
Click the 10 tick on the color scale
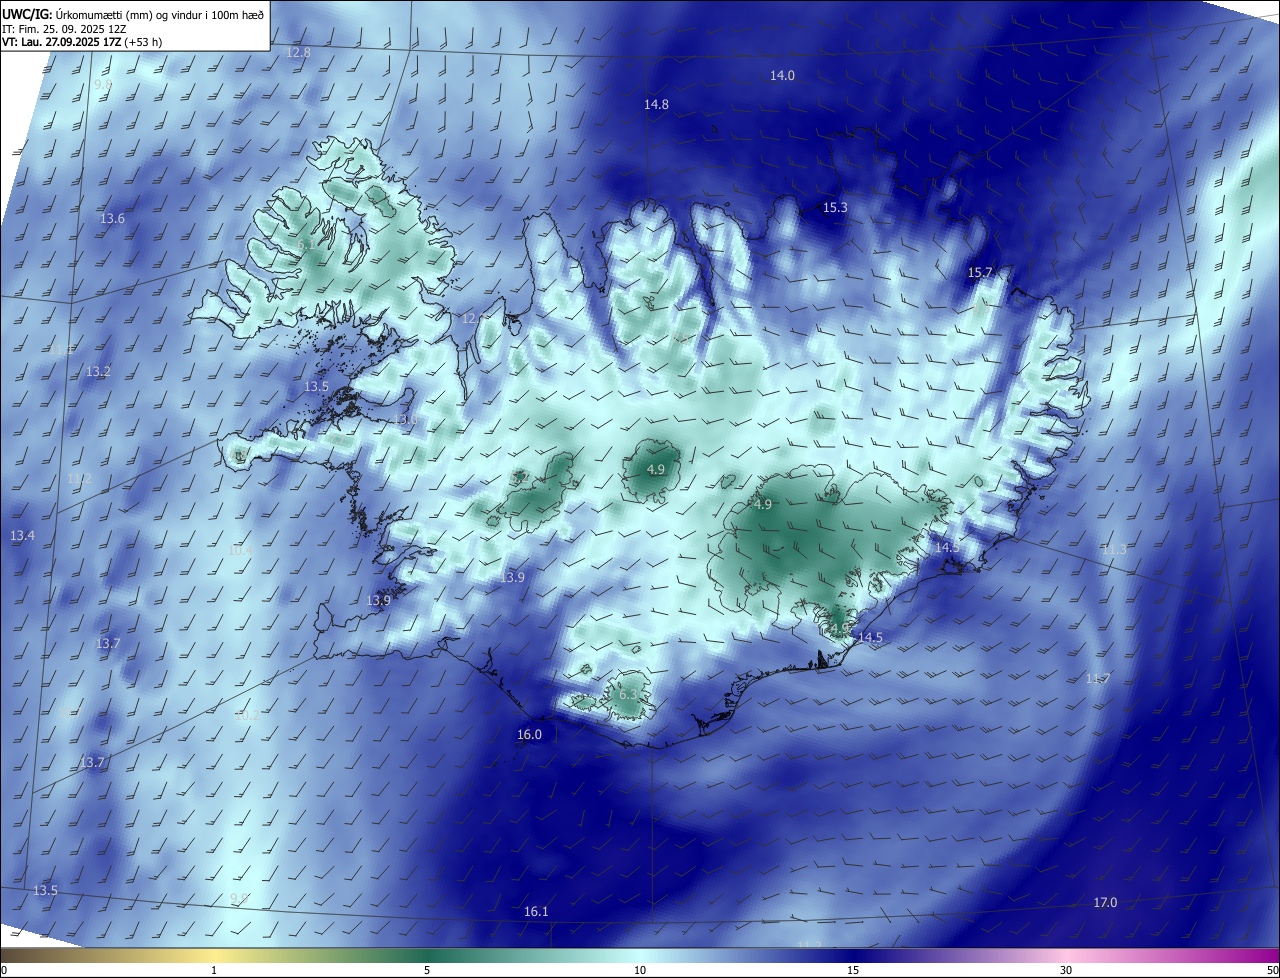pyautogui.click(x=640, y=970)
